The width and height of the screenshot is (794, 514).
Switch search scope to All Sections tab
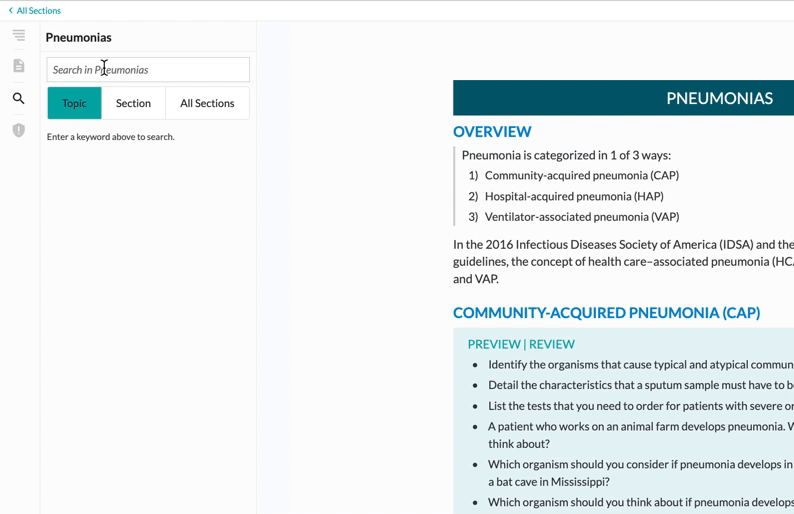click(207, 103)
